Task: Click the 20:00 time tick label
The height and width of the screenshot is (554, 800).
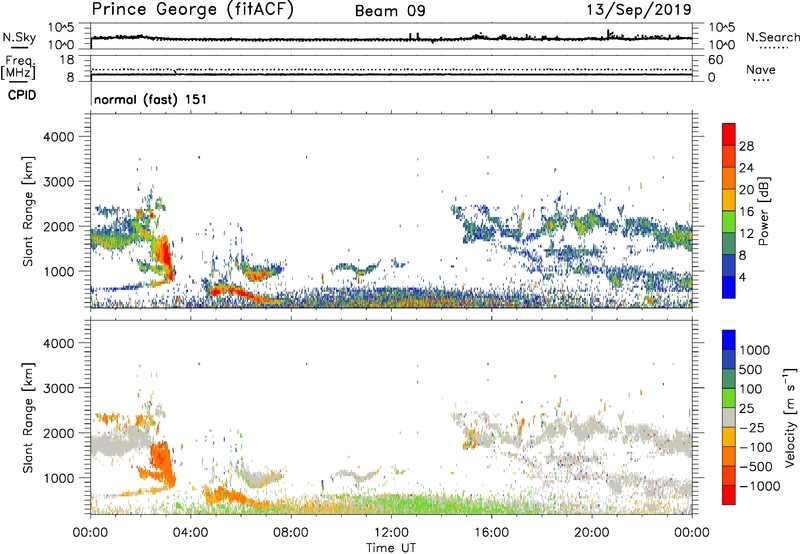Action: pos(592,533)
